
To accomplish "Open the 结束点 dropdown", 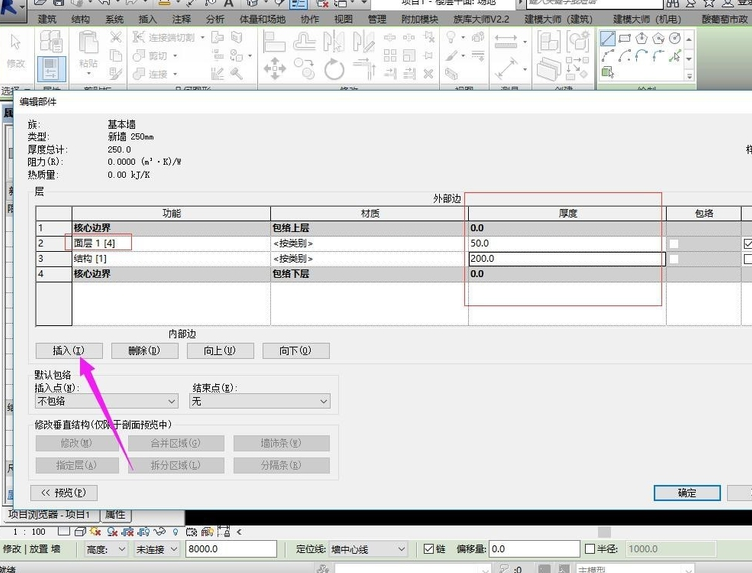I will pos(259,401).
